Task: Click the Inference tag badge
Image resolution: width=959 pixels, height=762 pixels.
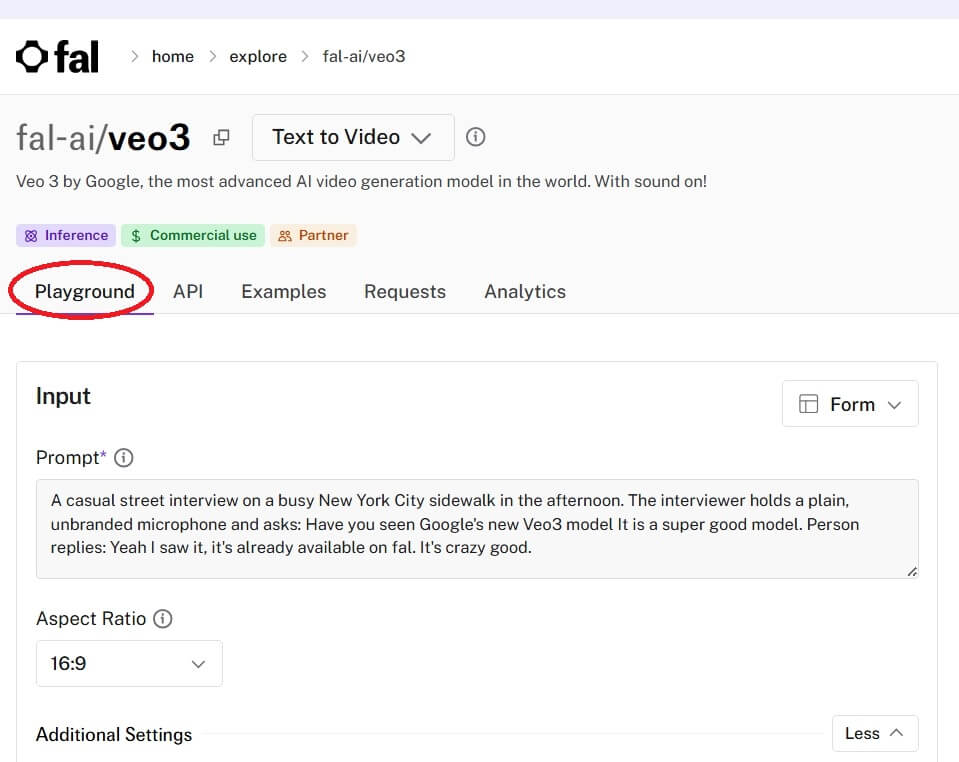Action: tap(66, 236)
